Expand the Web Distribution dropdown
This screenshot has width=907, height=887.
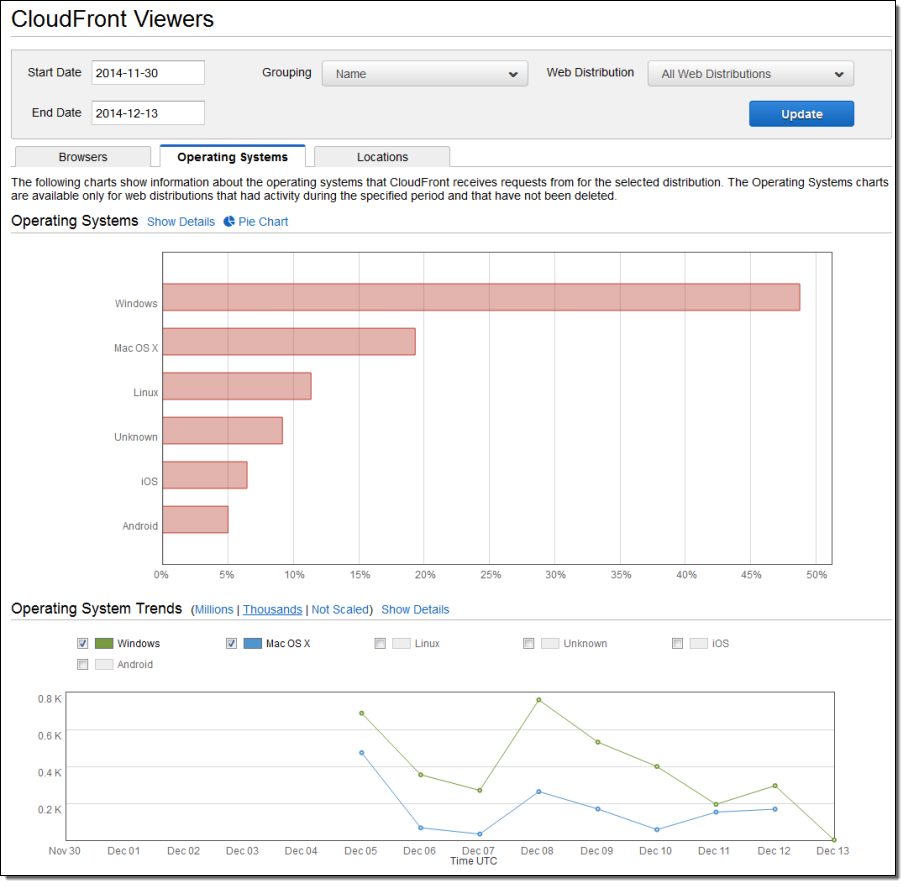pyautogui.click(x=750, y=74)
